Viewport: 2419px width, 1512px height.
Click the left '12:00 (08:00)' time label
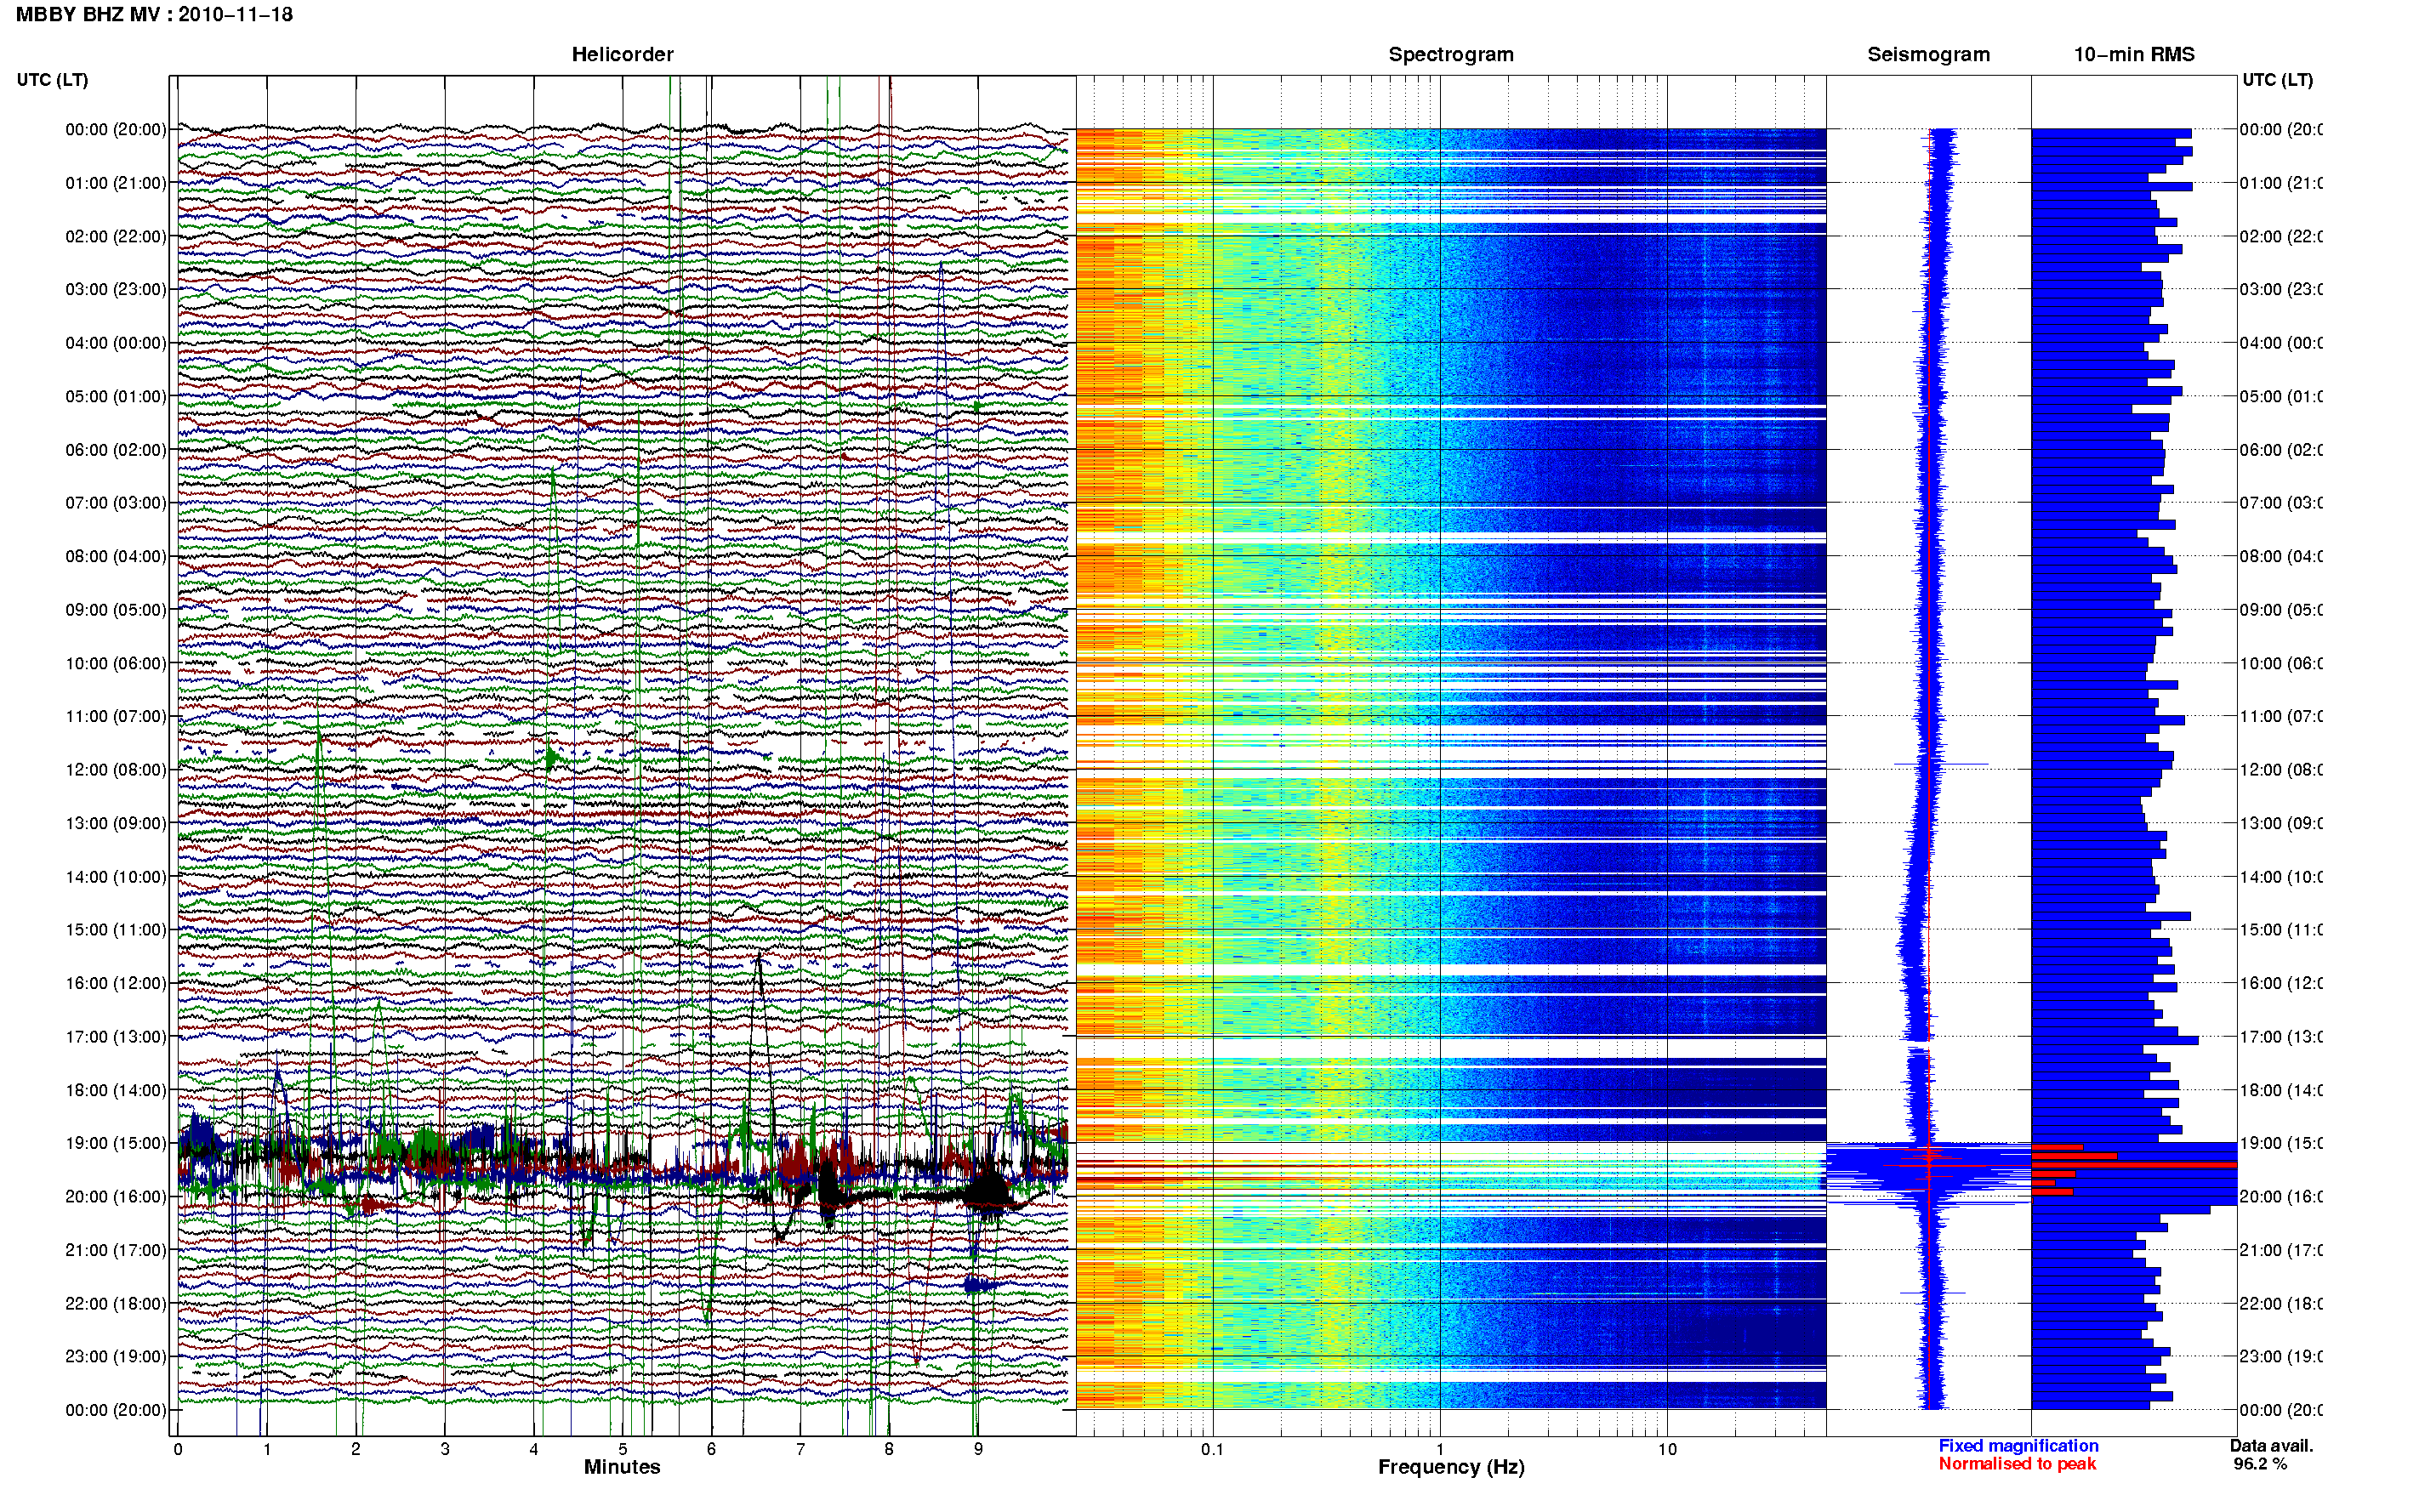point(116,770)
